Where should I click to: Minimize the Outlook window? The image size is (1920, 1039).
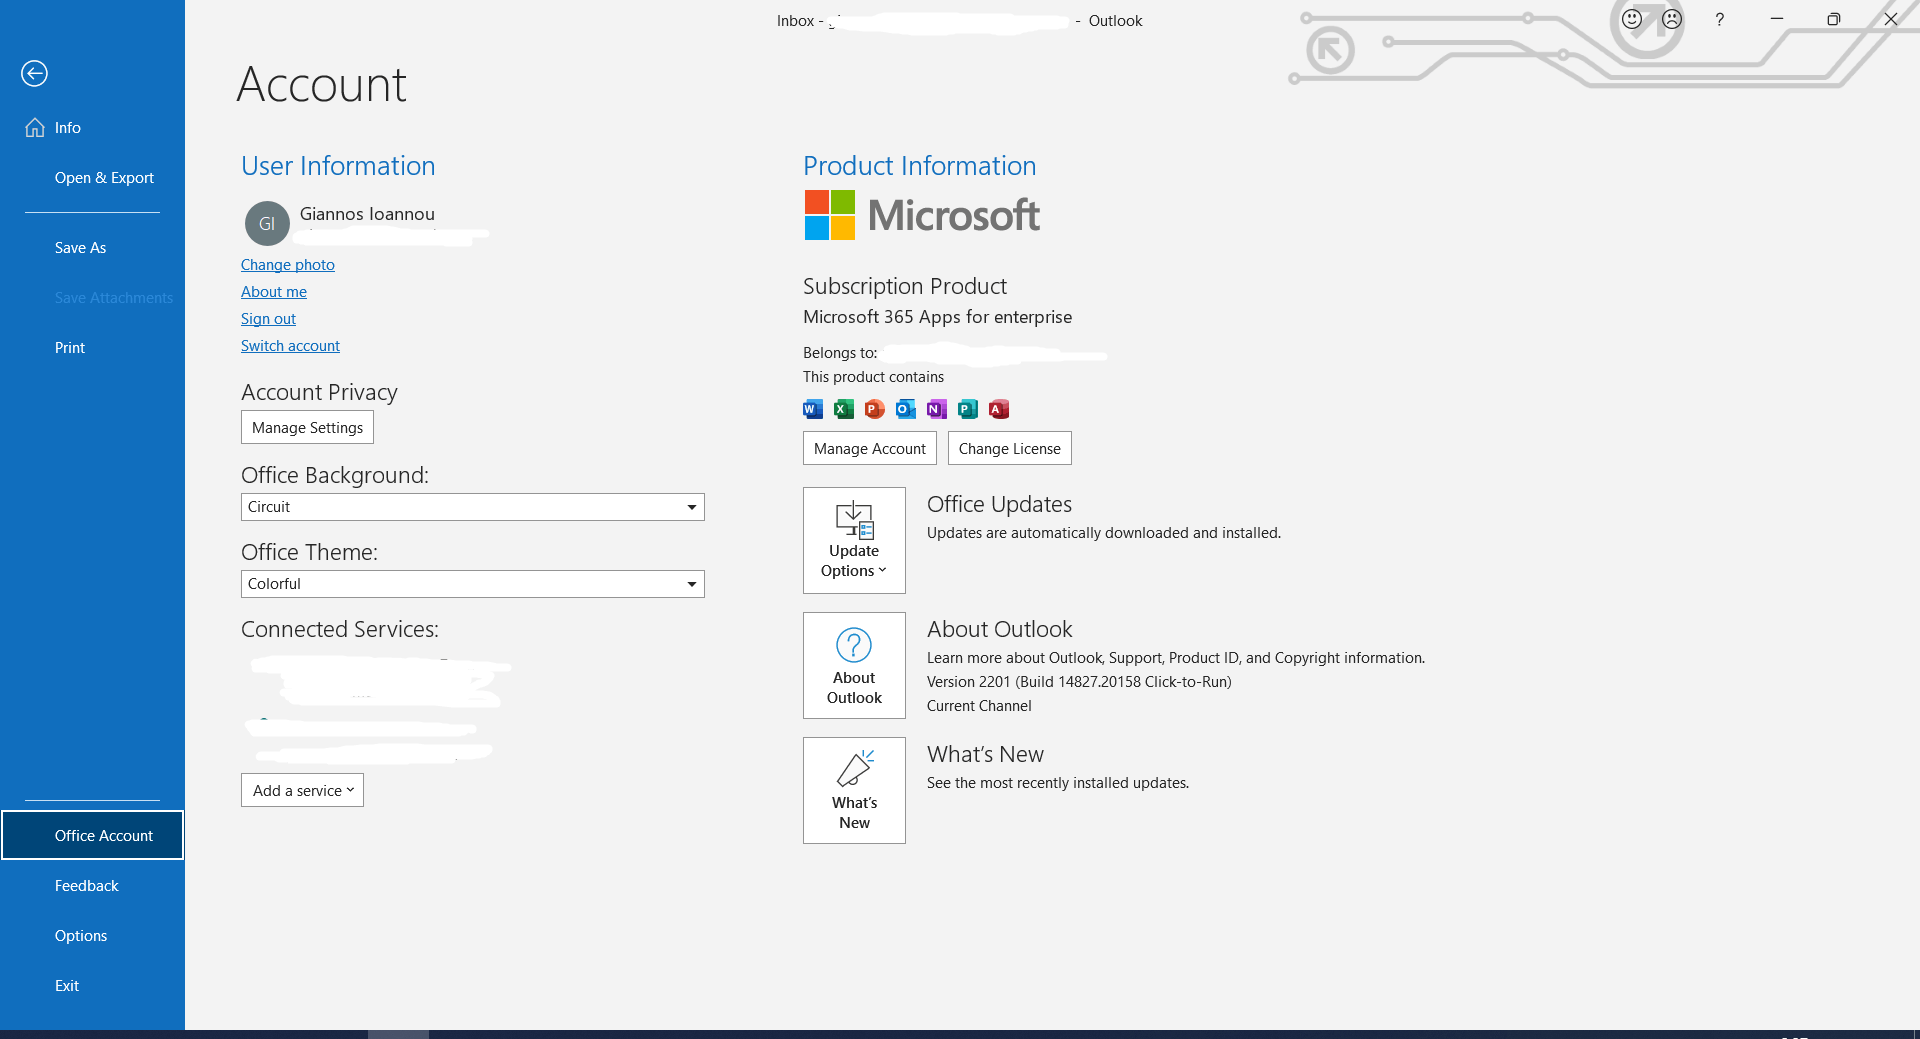(1777, 19)
